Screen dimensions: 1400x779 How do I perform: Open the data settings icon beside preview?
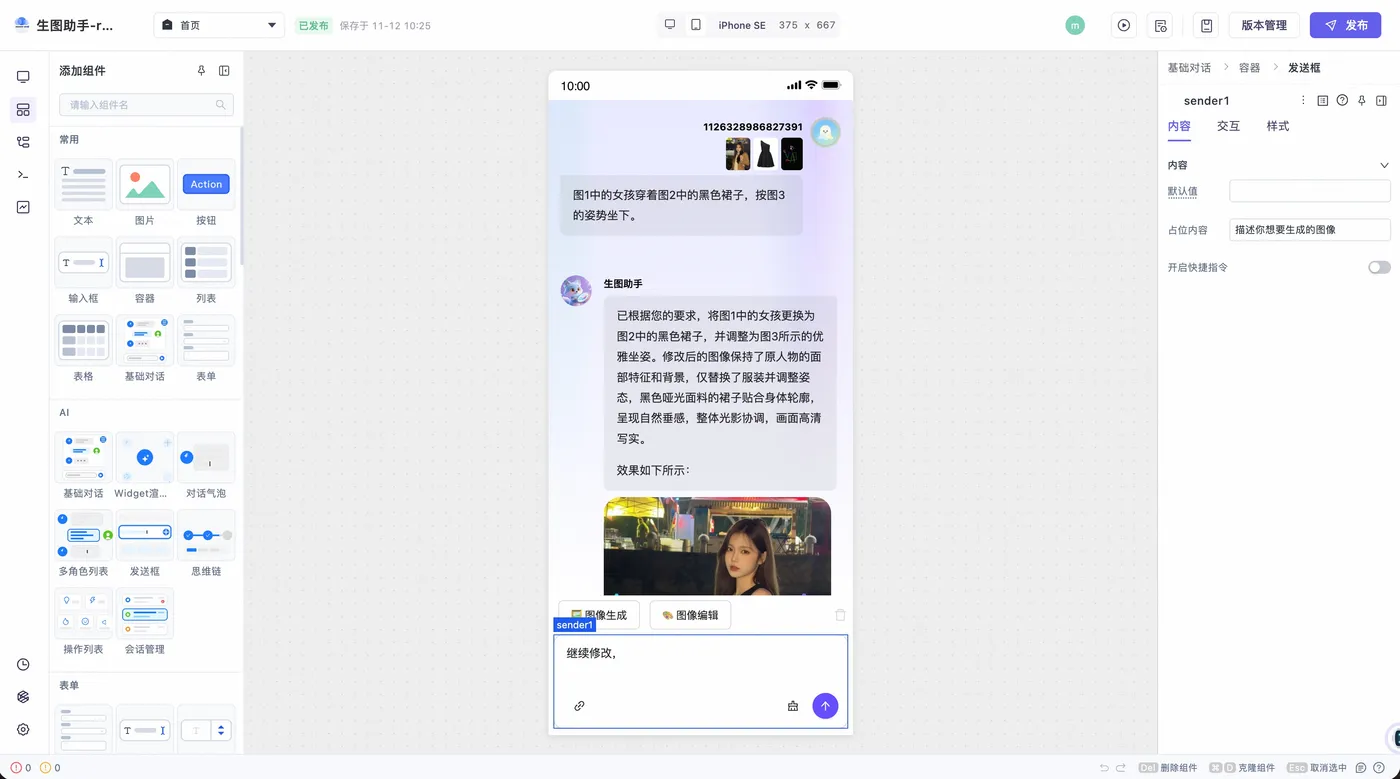(1160, 25)
